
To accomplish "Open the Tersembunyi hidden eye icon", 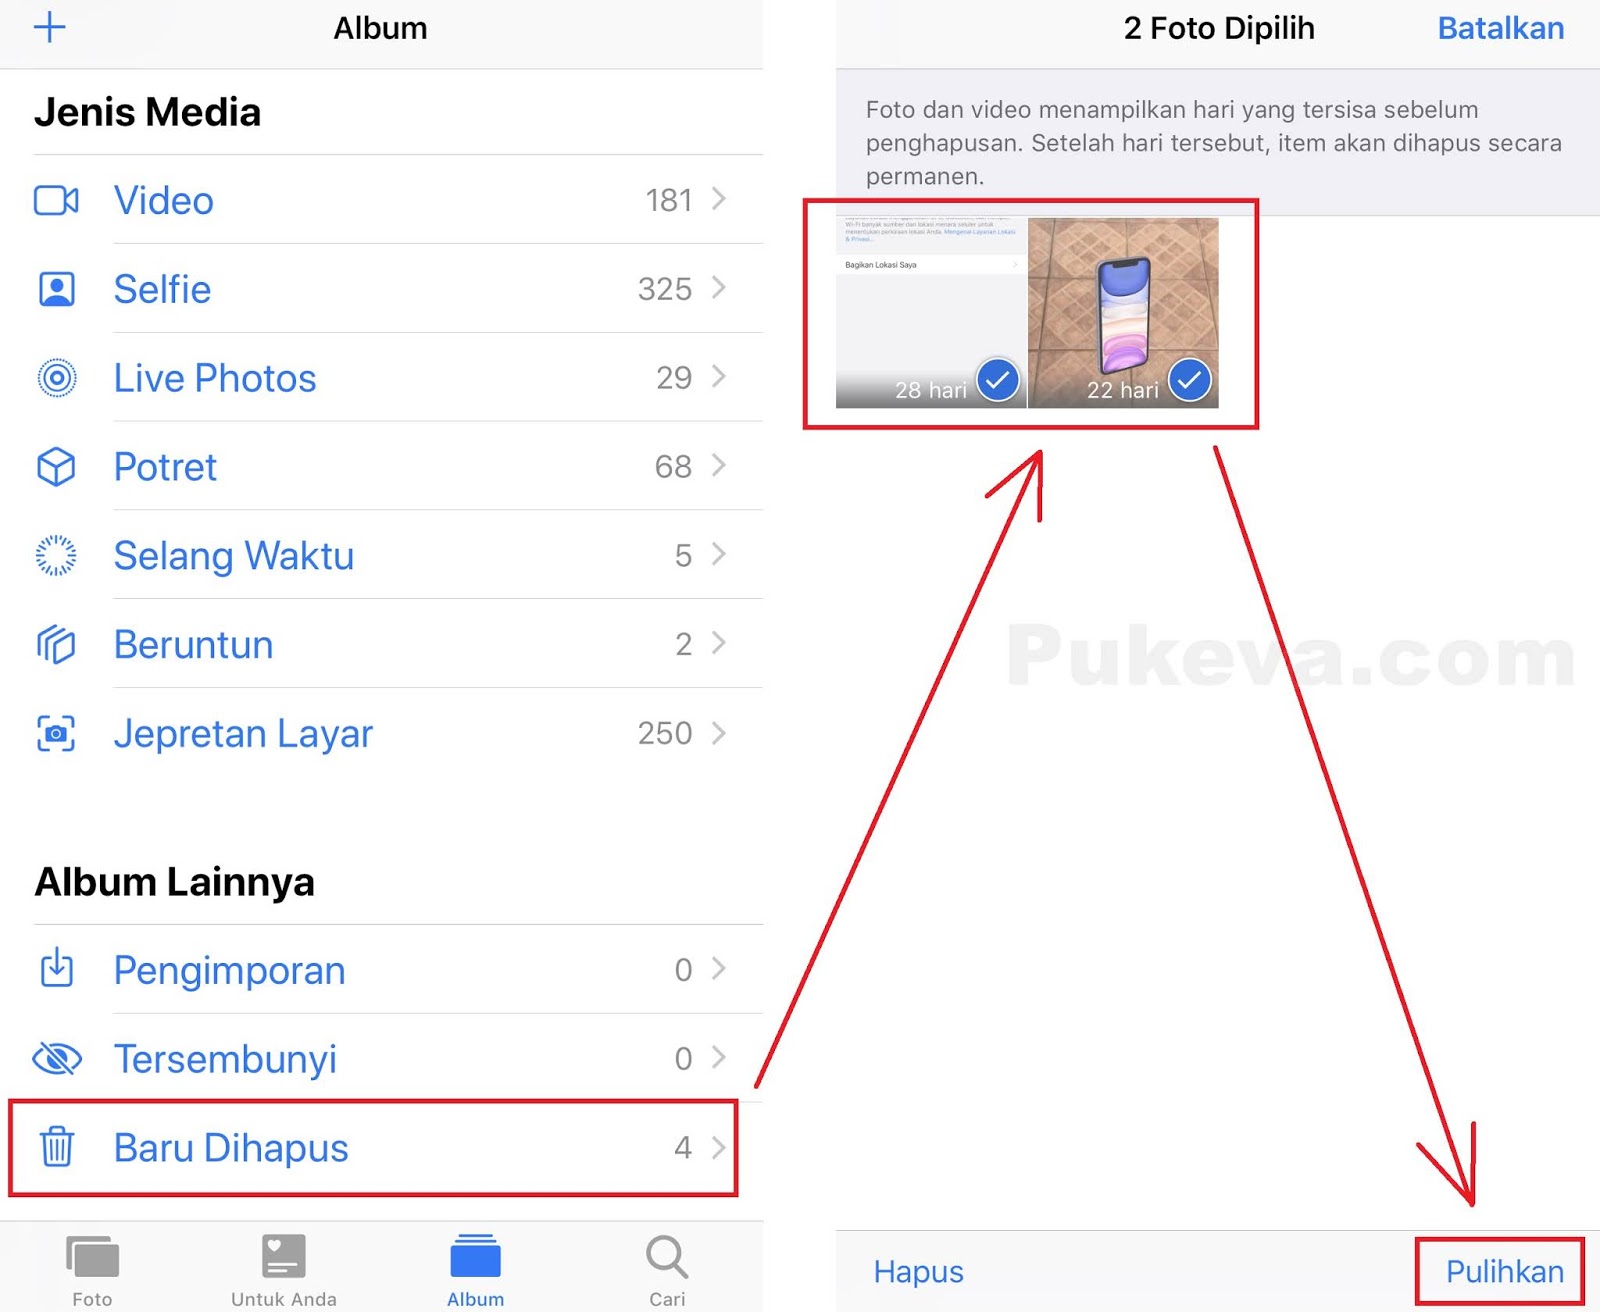I will point(56,1058).
